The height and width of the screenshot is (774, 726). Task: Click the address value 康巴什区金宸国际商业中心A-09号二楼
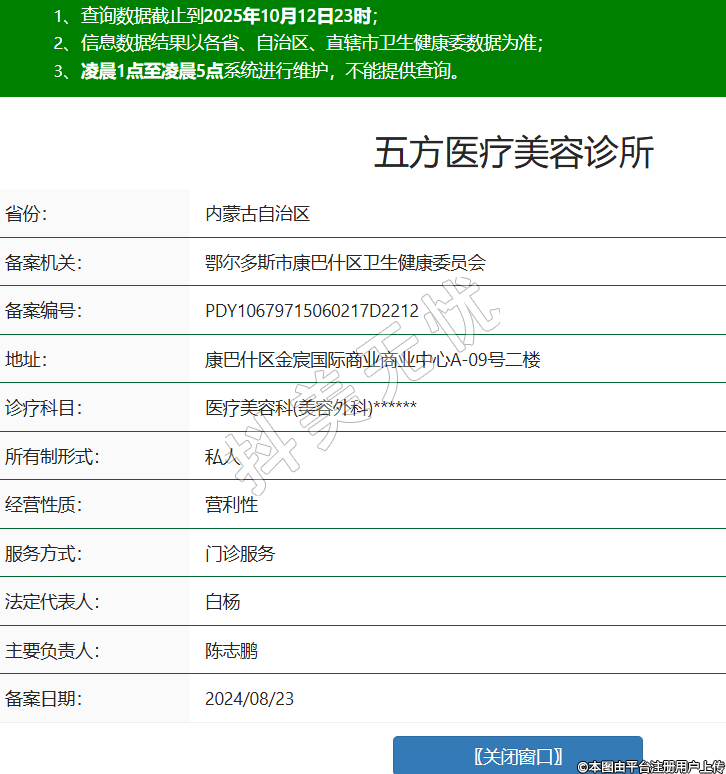[x=372, y=360]
